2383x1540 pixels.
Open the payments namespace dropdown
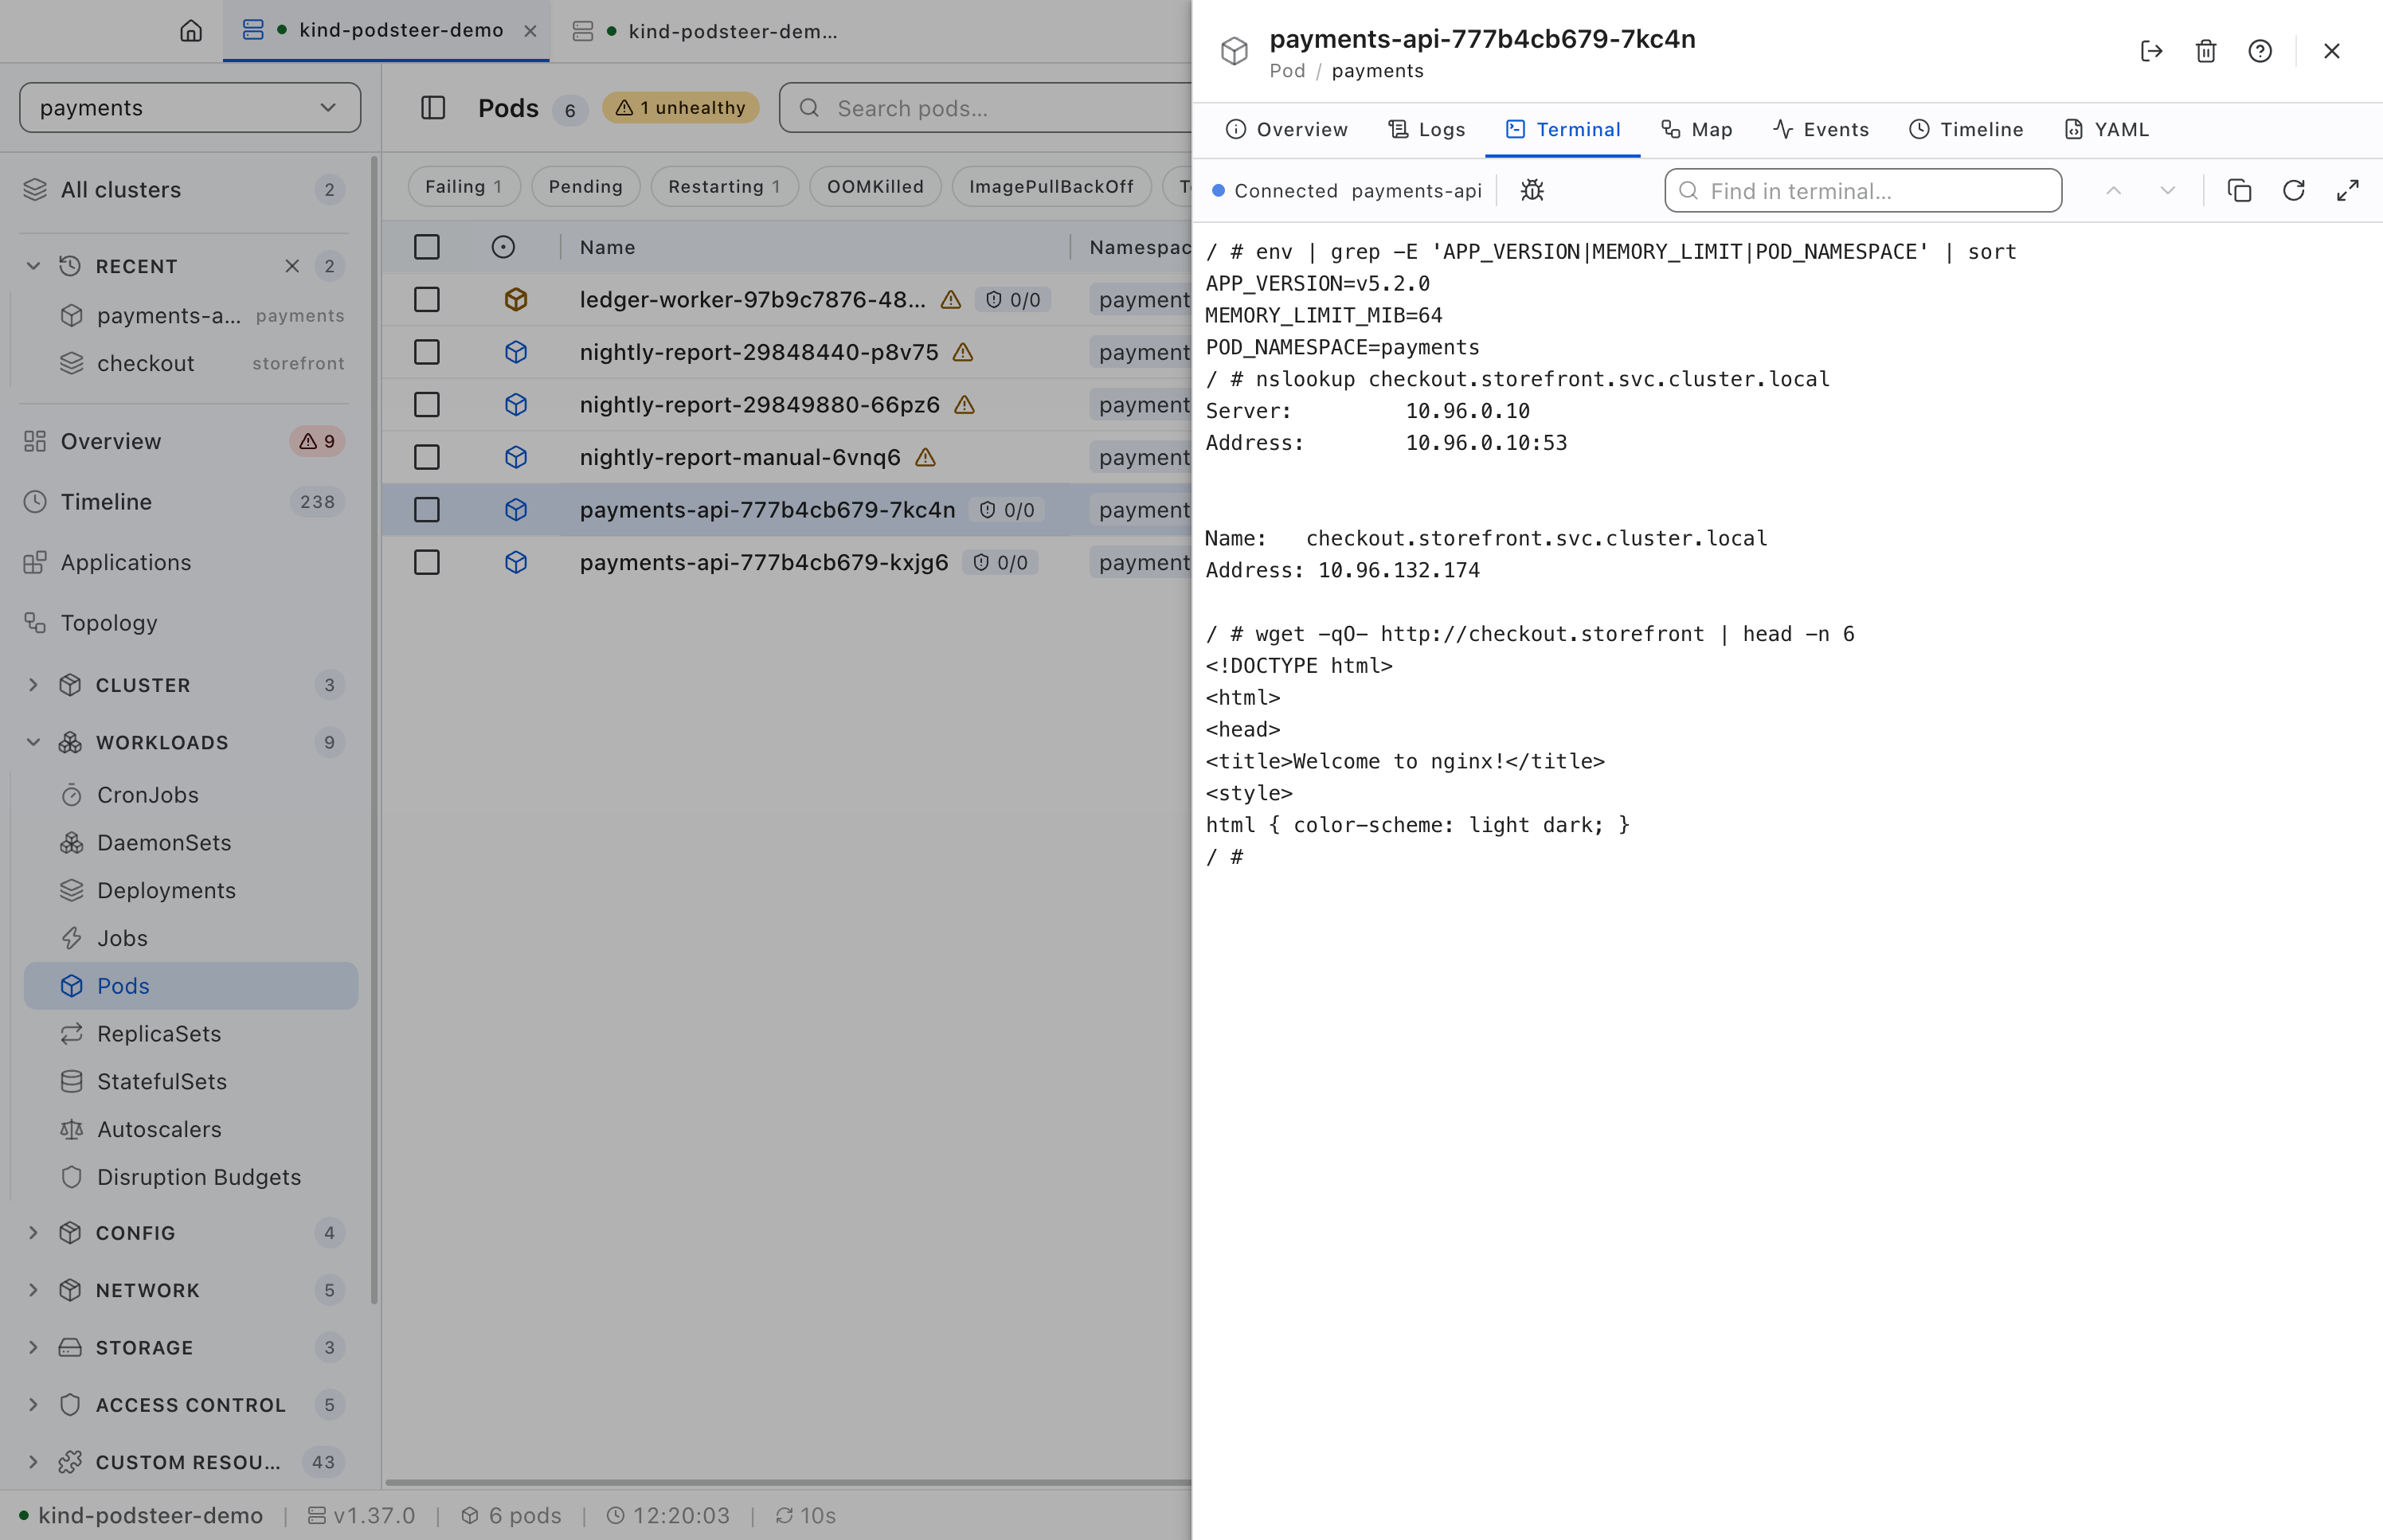[190, 108]
